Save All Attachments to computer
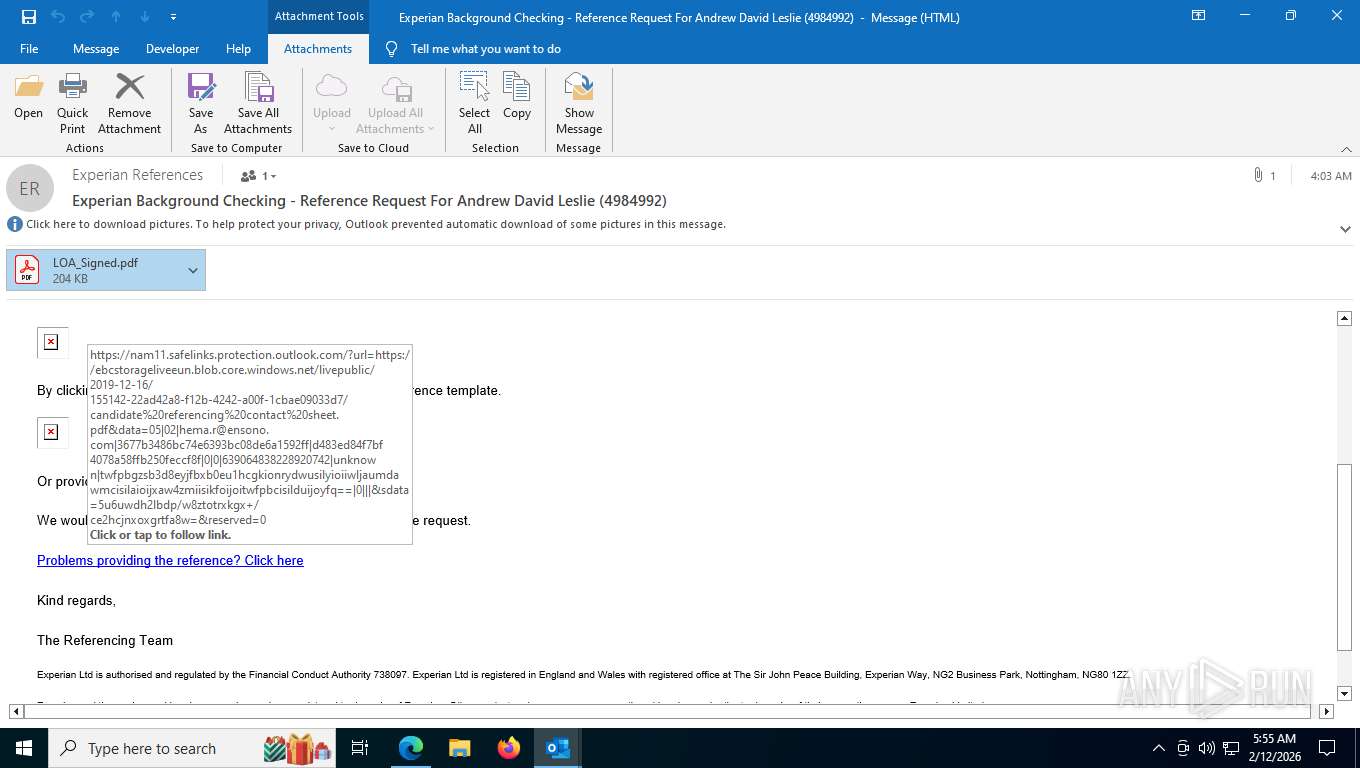 [258, 103]
